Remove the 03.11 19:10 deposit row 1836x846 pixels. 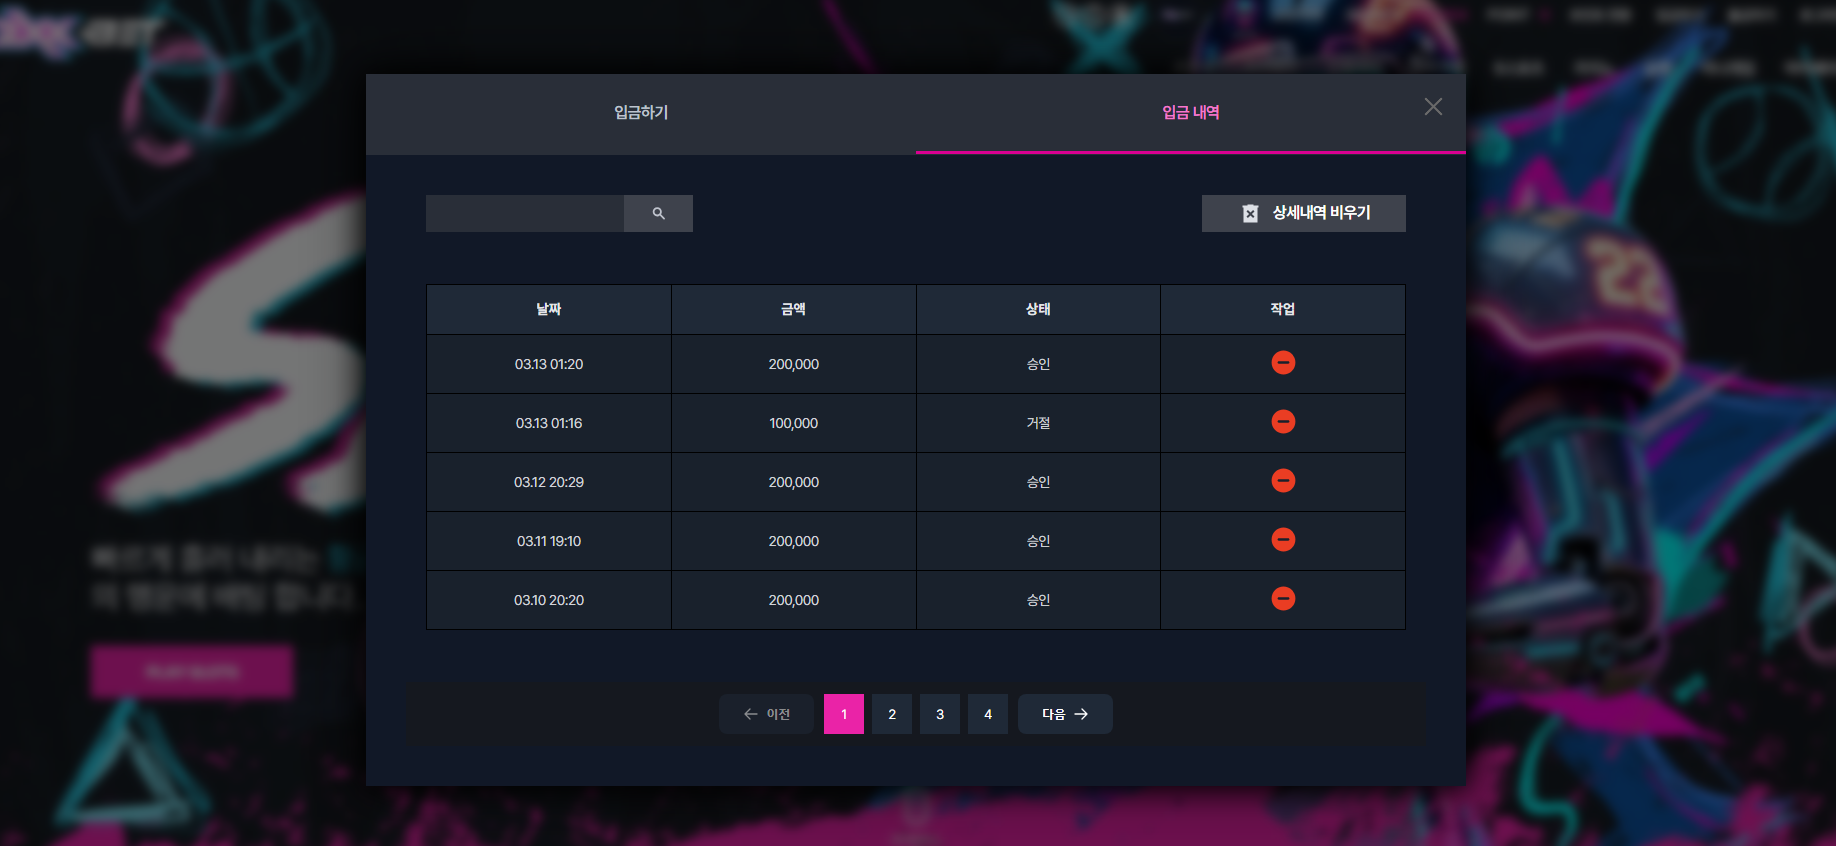[x=1283, y=539]
